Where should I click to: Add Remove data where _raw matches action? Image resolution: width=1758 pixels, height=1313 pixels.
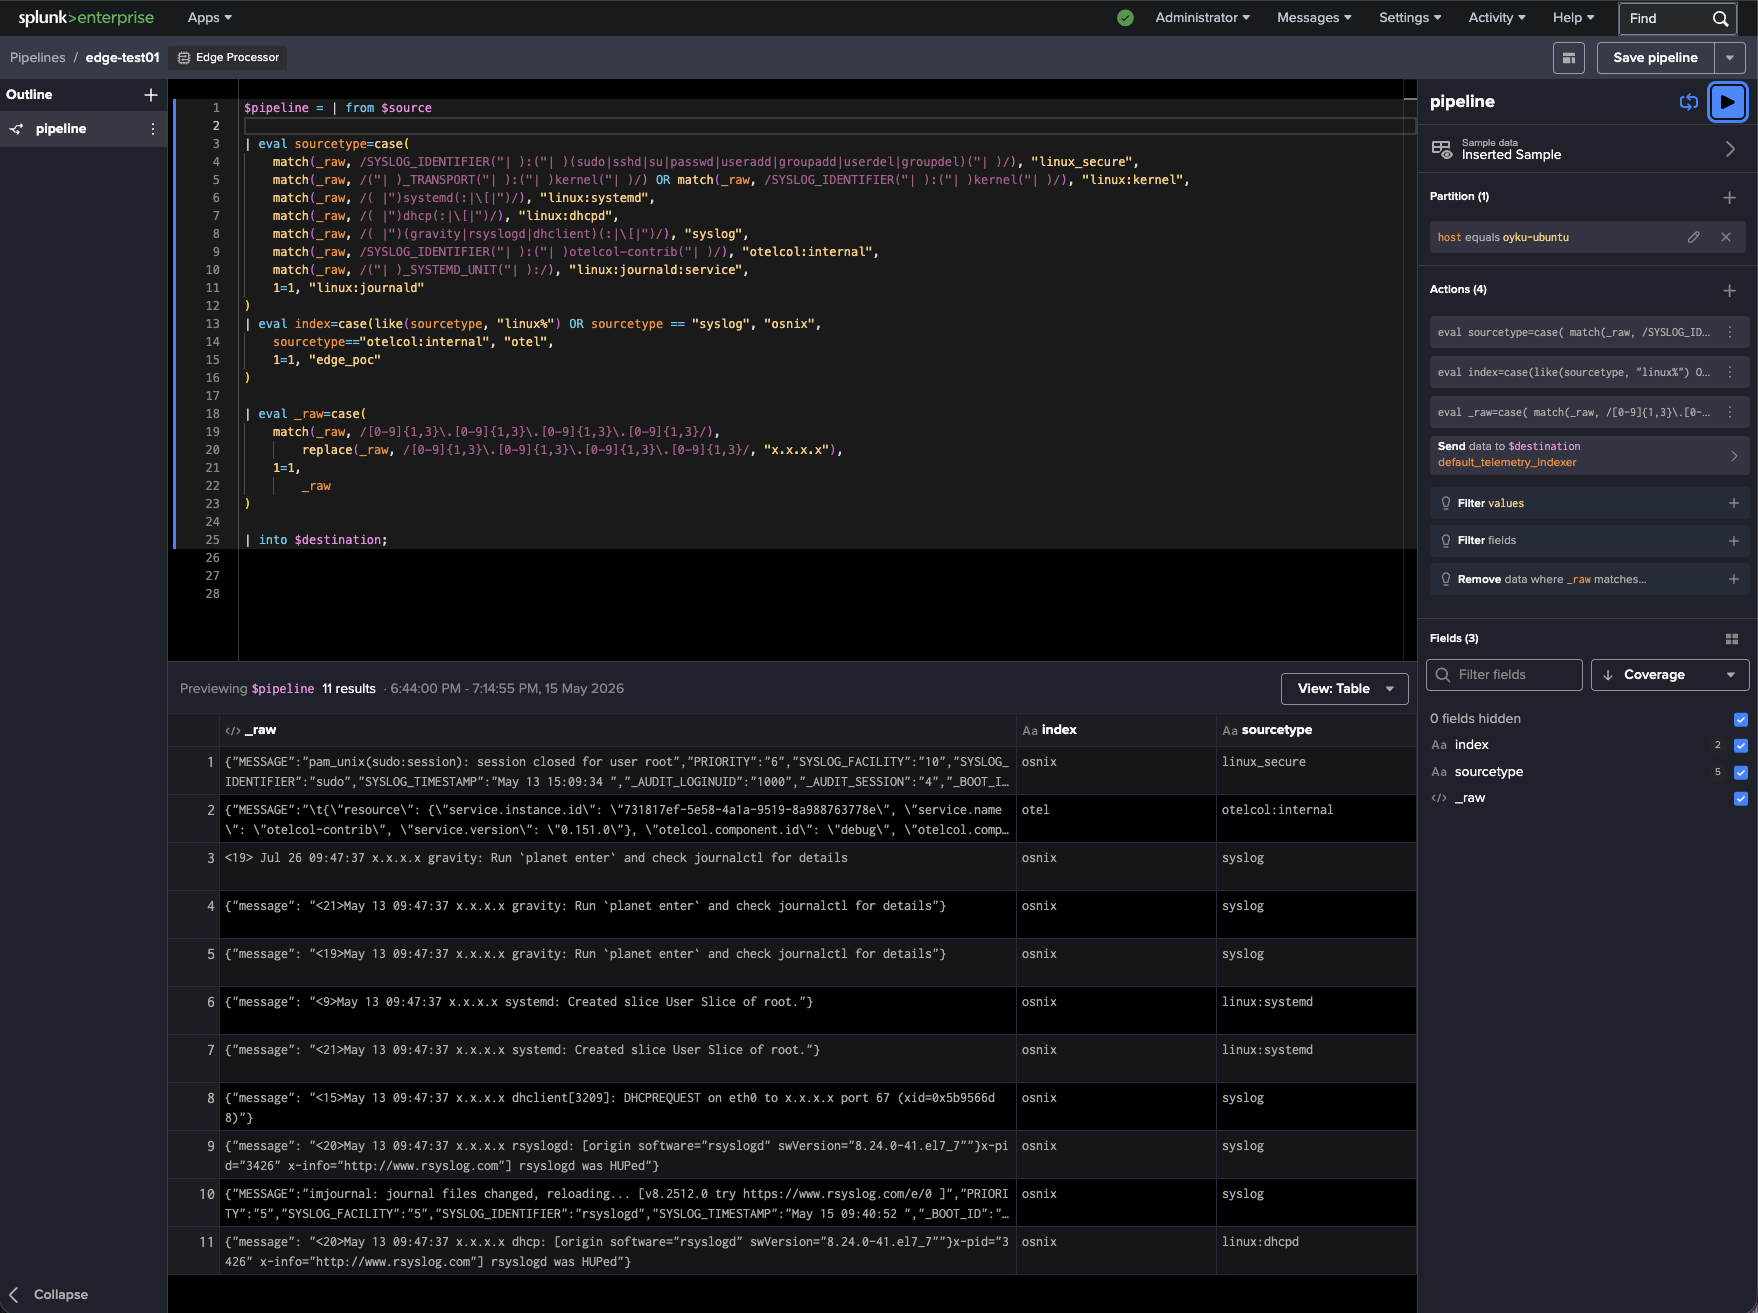tap(1734, 579)
